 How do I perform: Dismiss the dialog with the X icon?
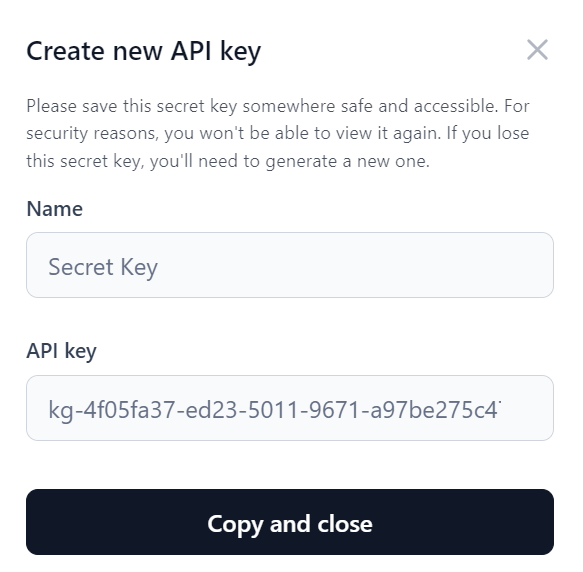[537, 49]
